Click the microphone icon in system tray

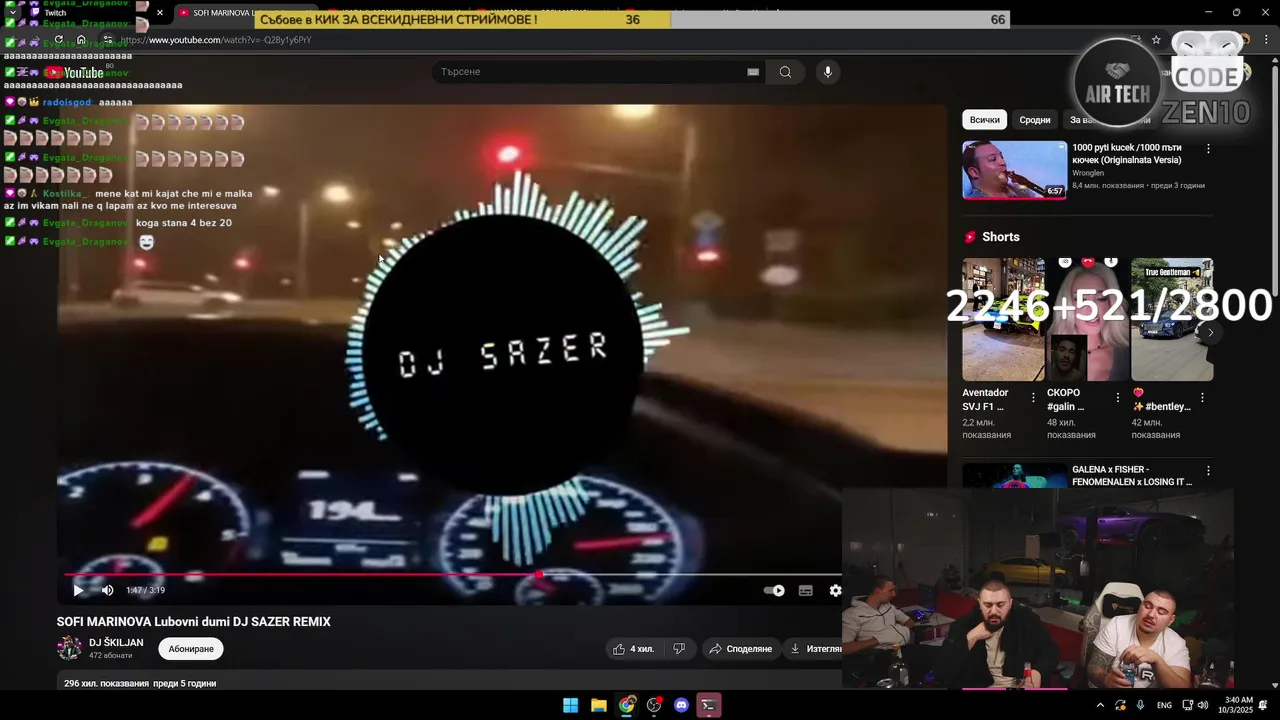[x=1140, y=705]
